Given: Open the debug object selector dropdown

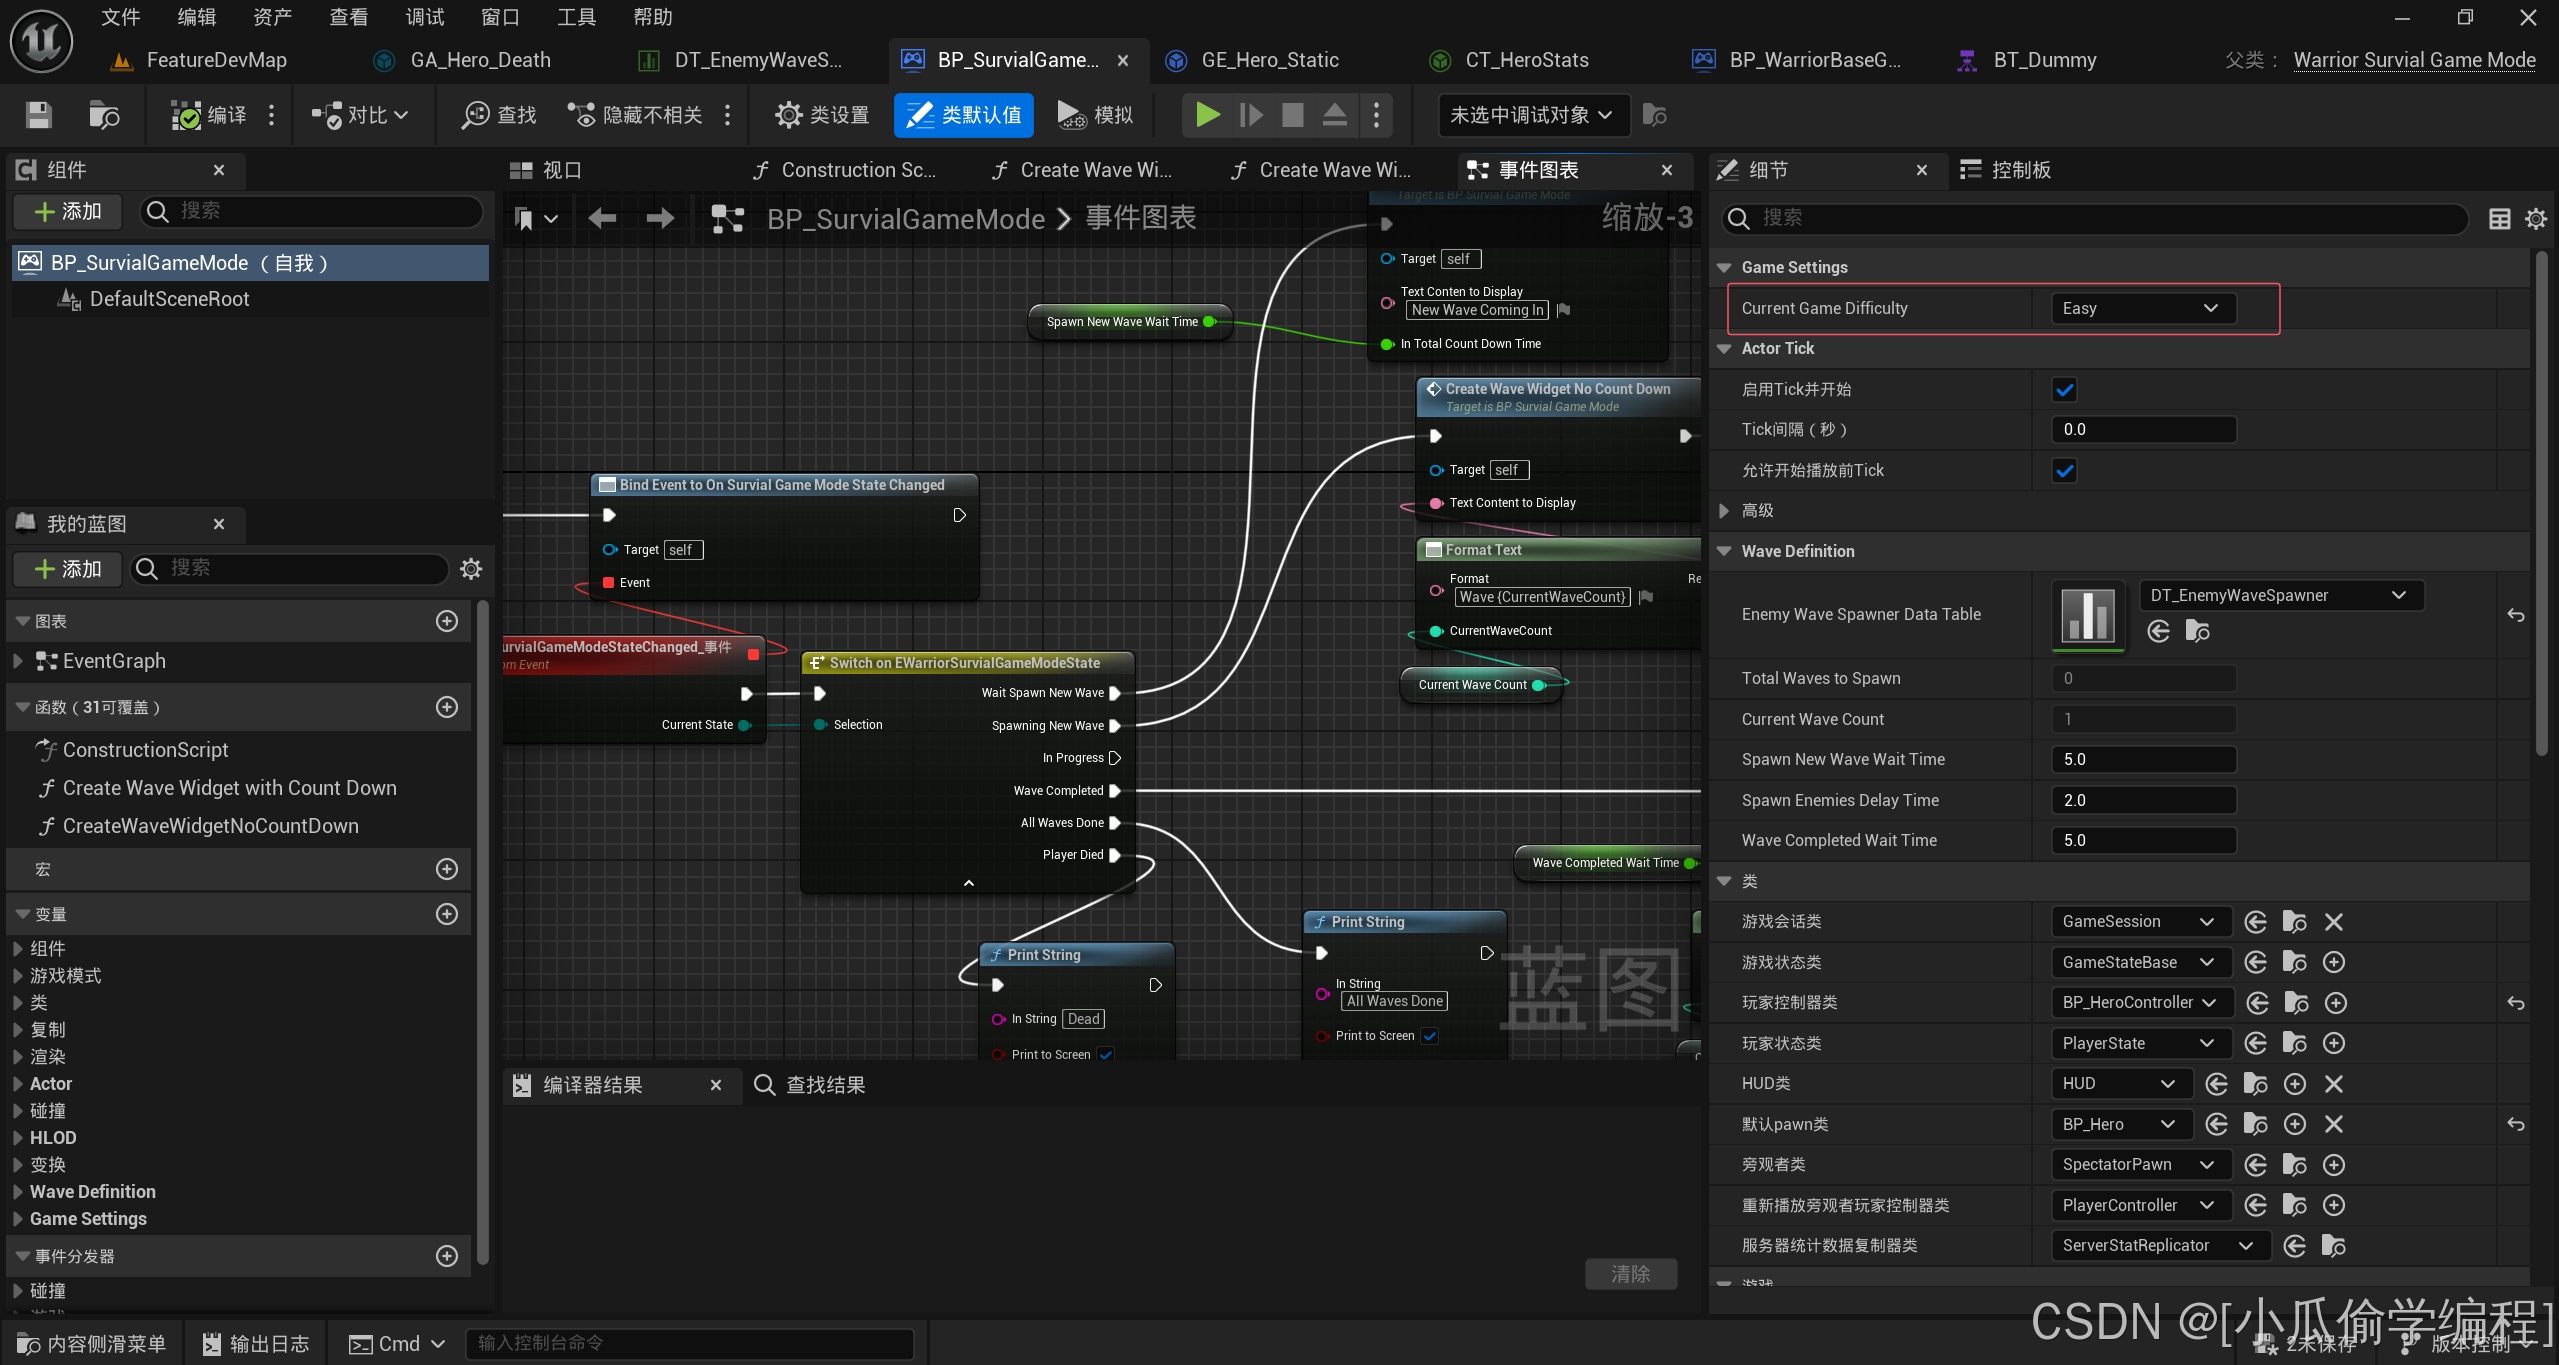Looking at the screenshot, I should (x=1532, y=115).
